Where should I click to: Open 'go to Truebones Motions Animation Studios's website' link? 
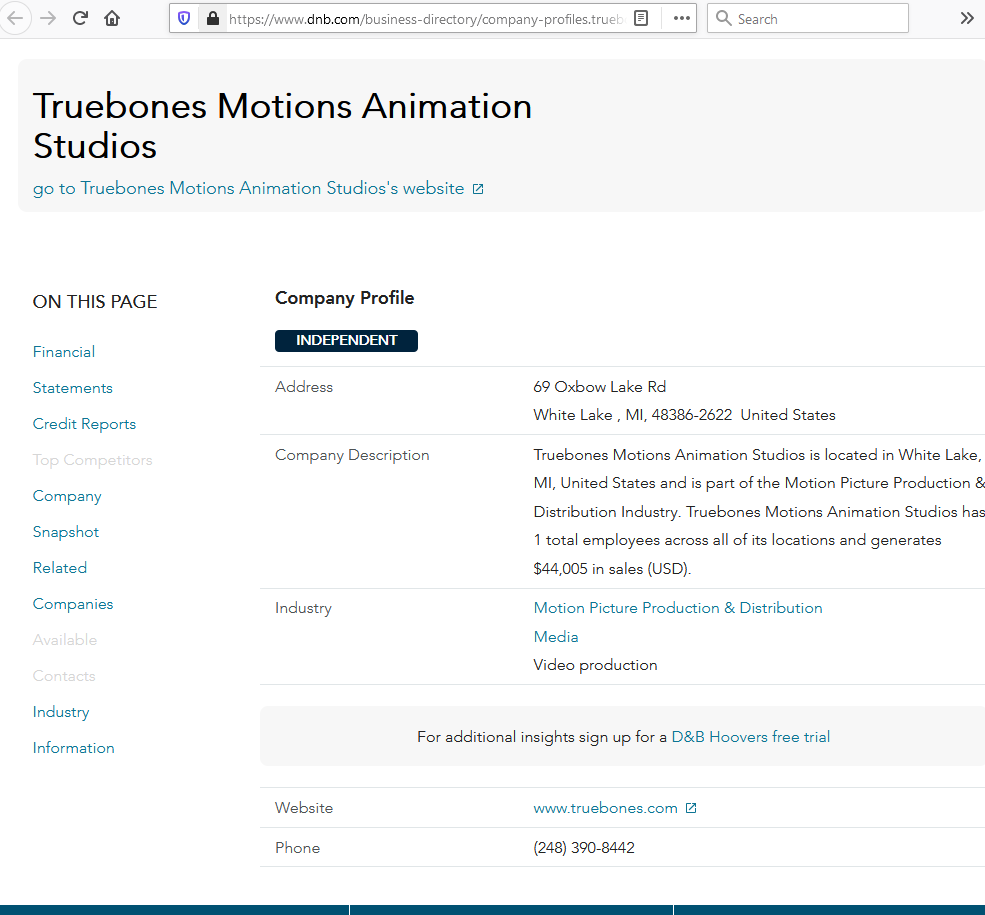tap(249, 188)
